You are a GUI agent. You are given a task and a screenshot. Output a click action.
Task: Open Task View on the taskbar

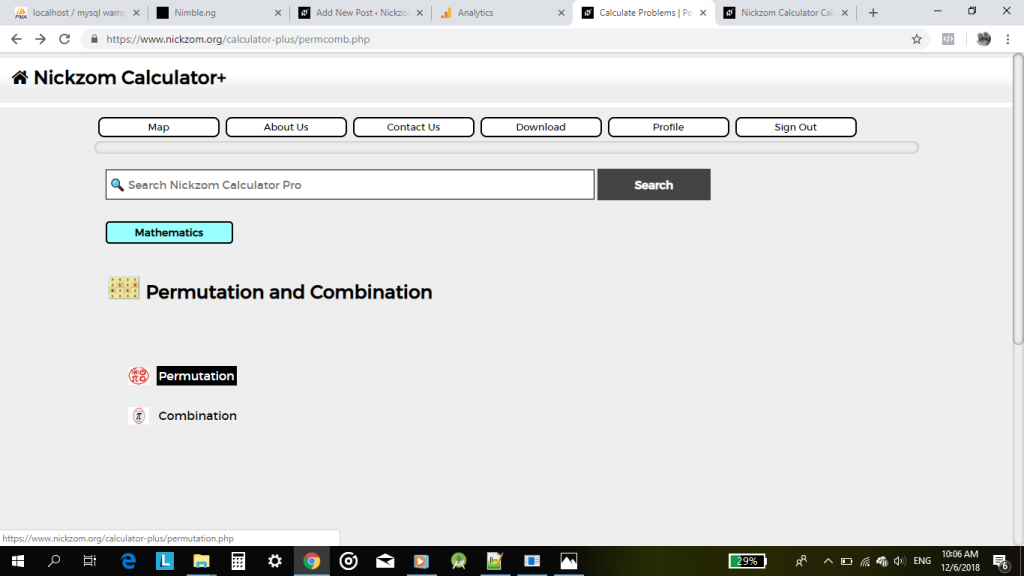[89, 561]
